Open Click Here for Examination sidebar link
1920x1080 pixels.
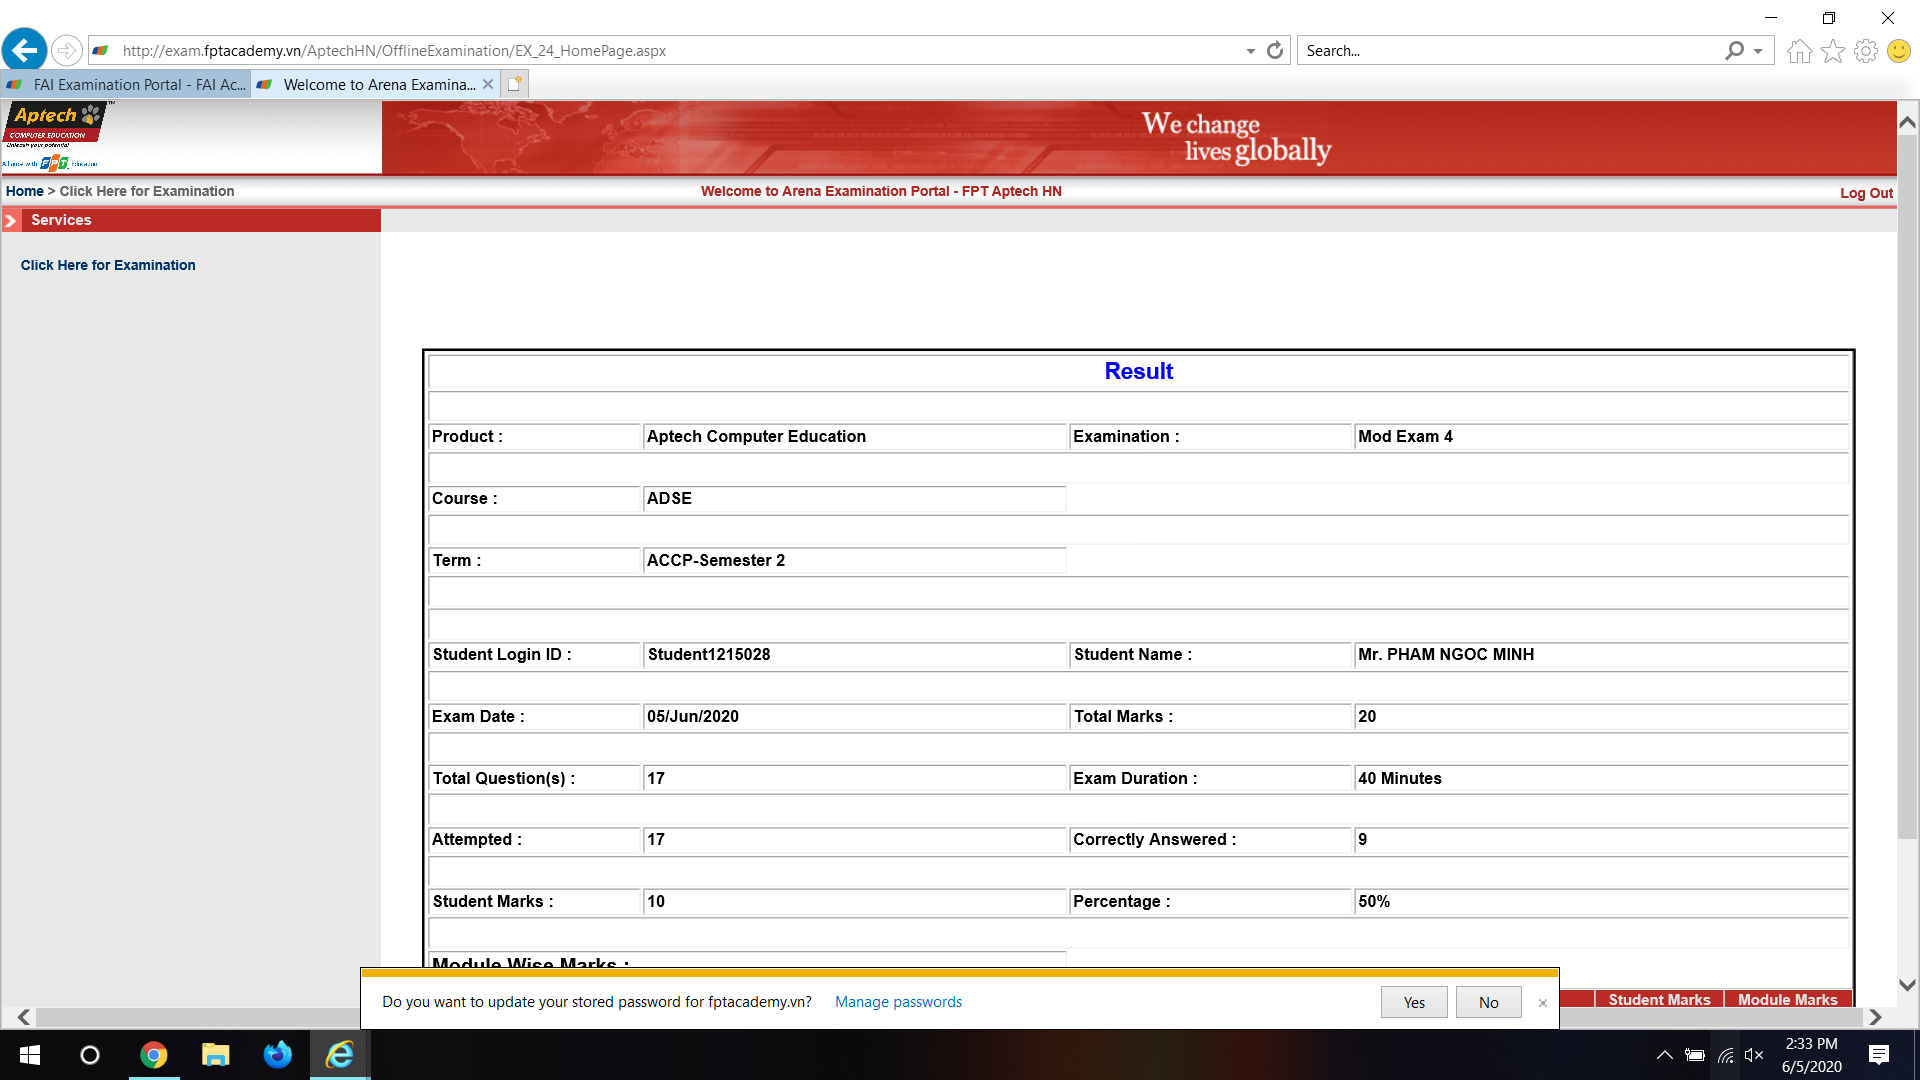tap(108, 265)
